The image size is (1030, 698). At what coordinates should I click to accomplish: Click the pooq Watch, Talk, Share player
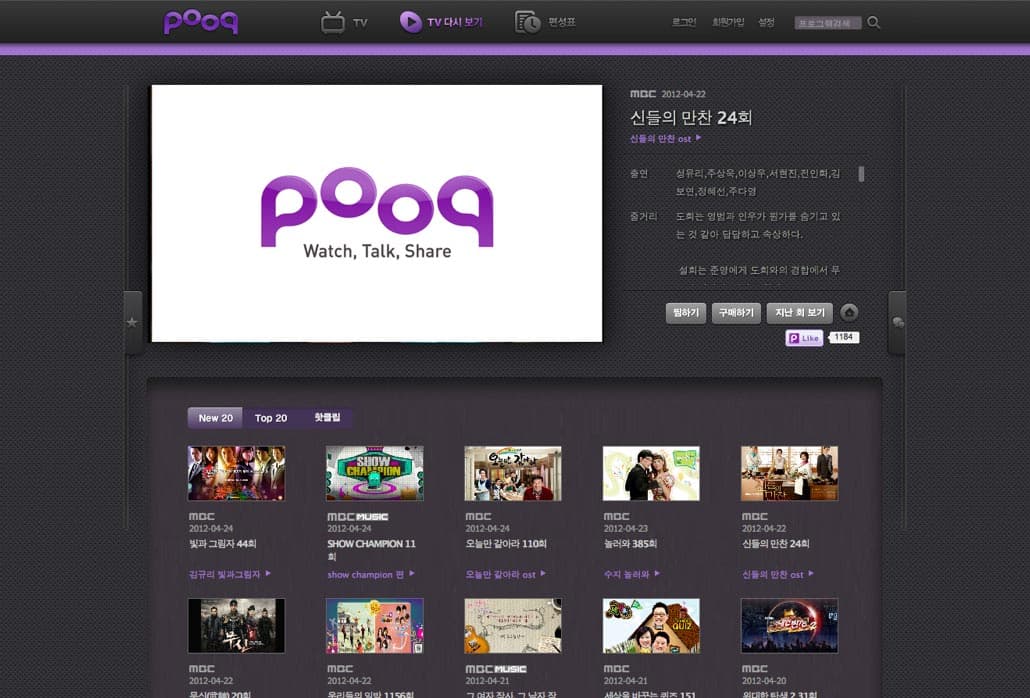coord(377,213)
